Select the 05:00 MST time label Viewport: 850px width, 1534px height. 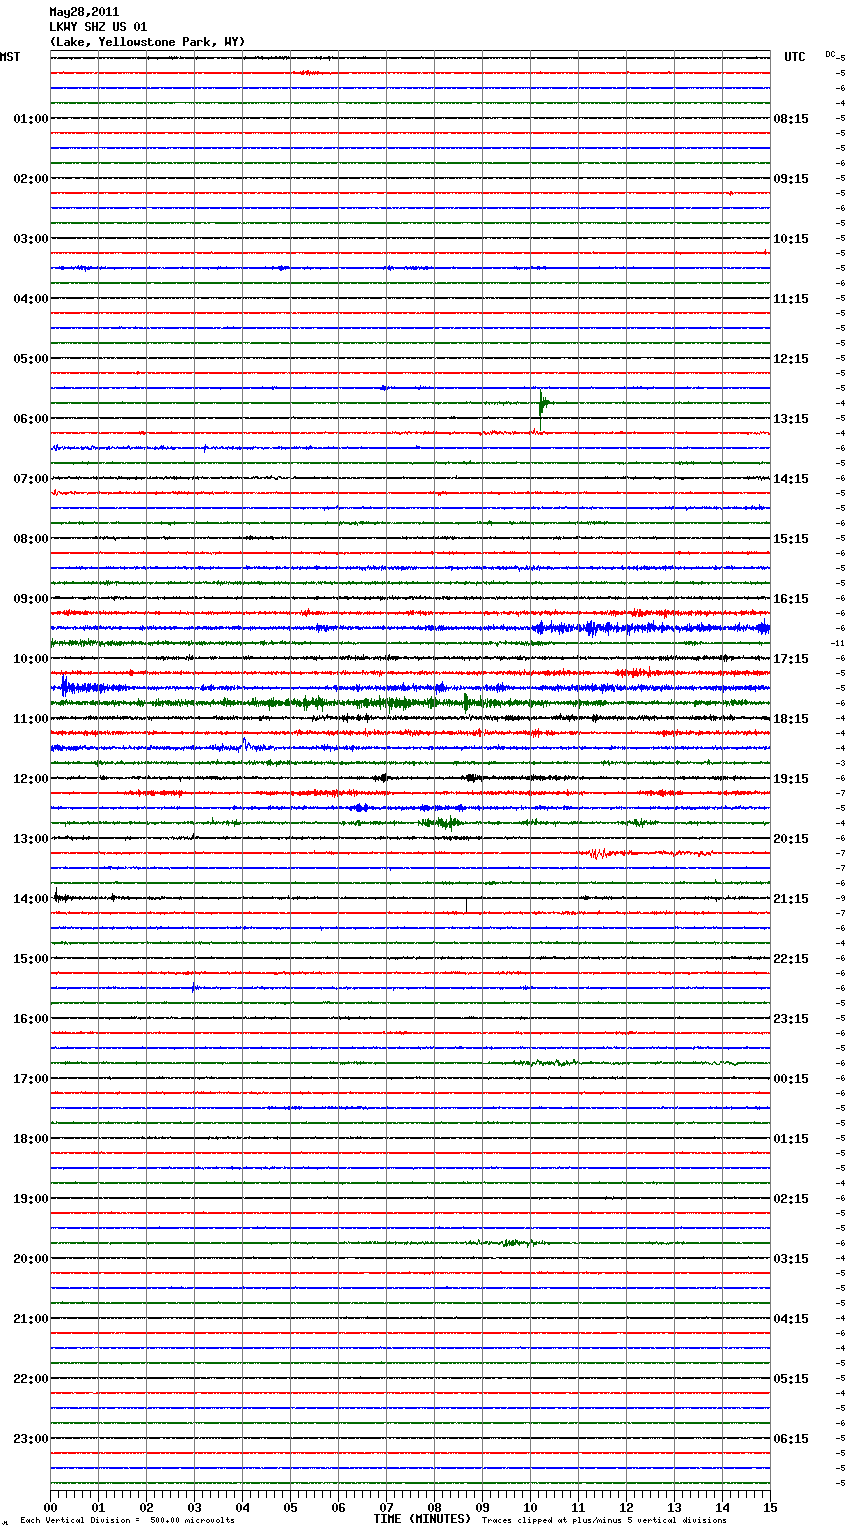coord(31,359)
